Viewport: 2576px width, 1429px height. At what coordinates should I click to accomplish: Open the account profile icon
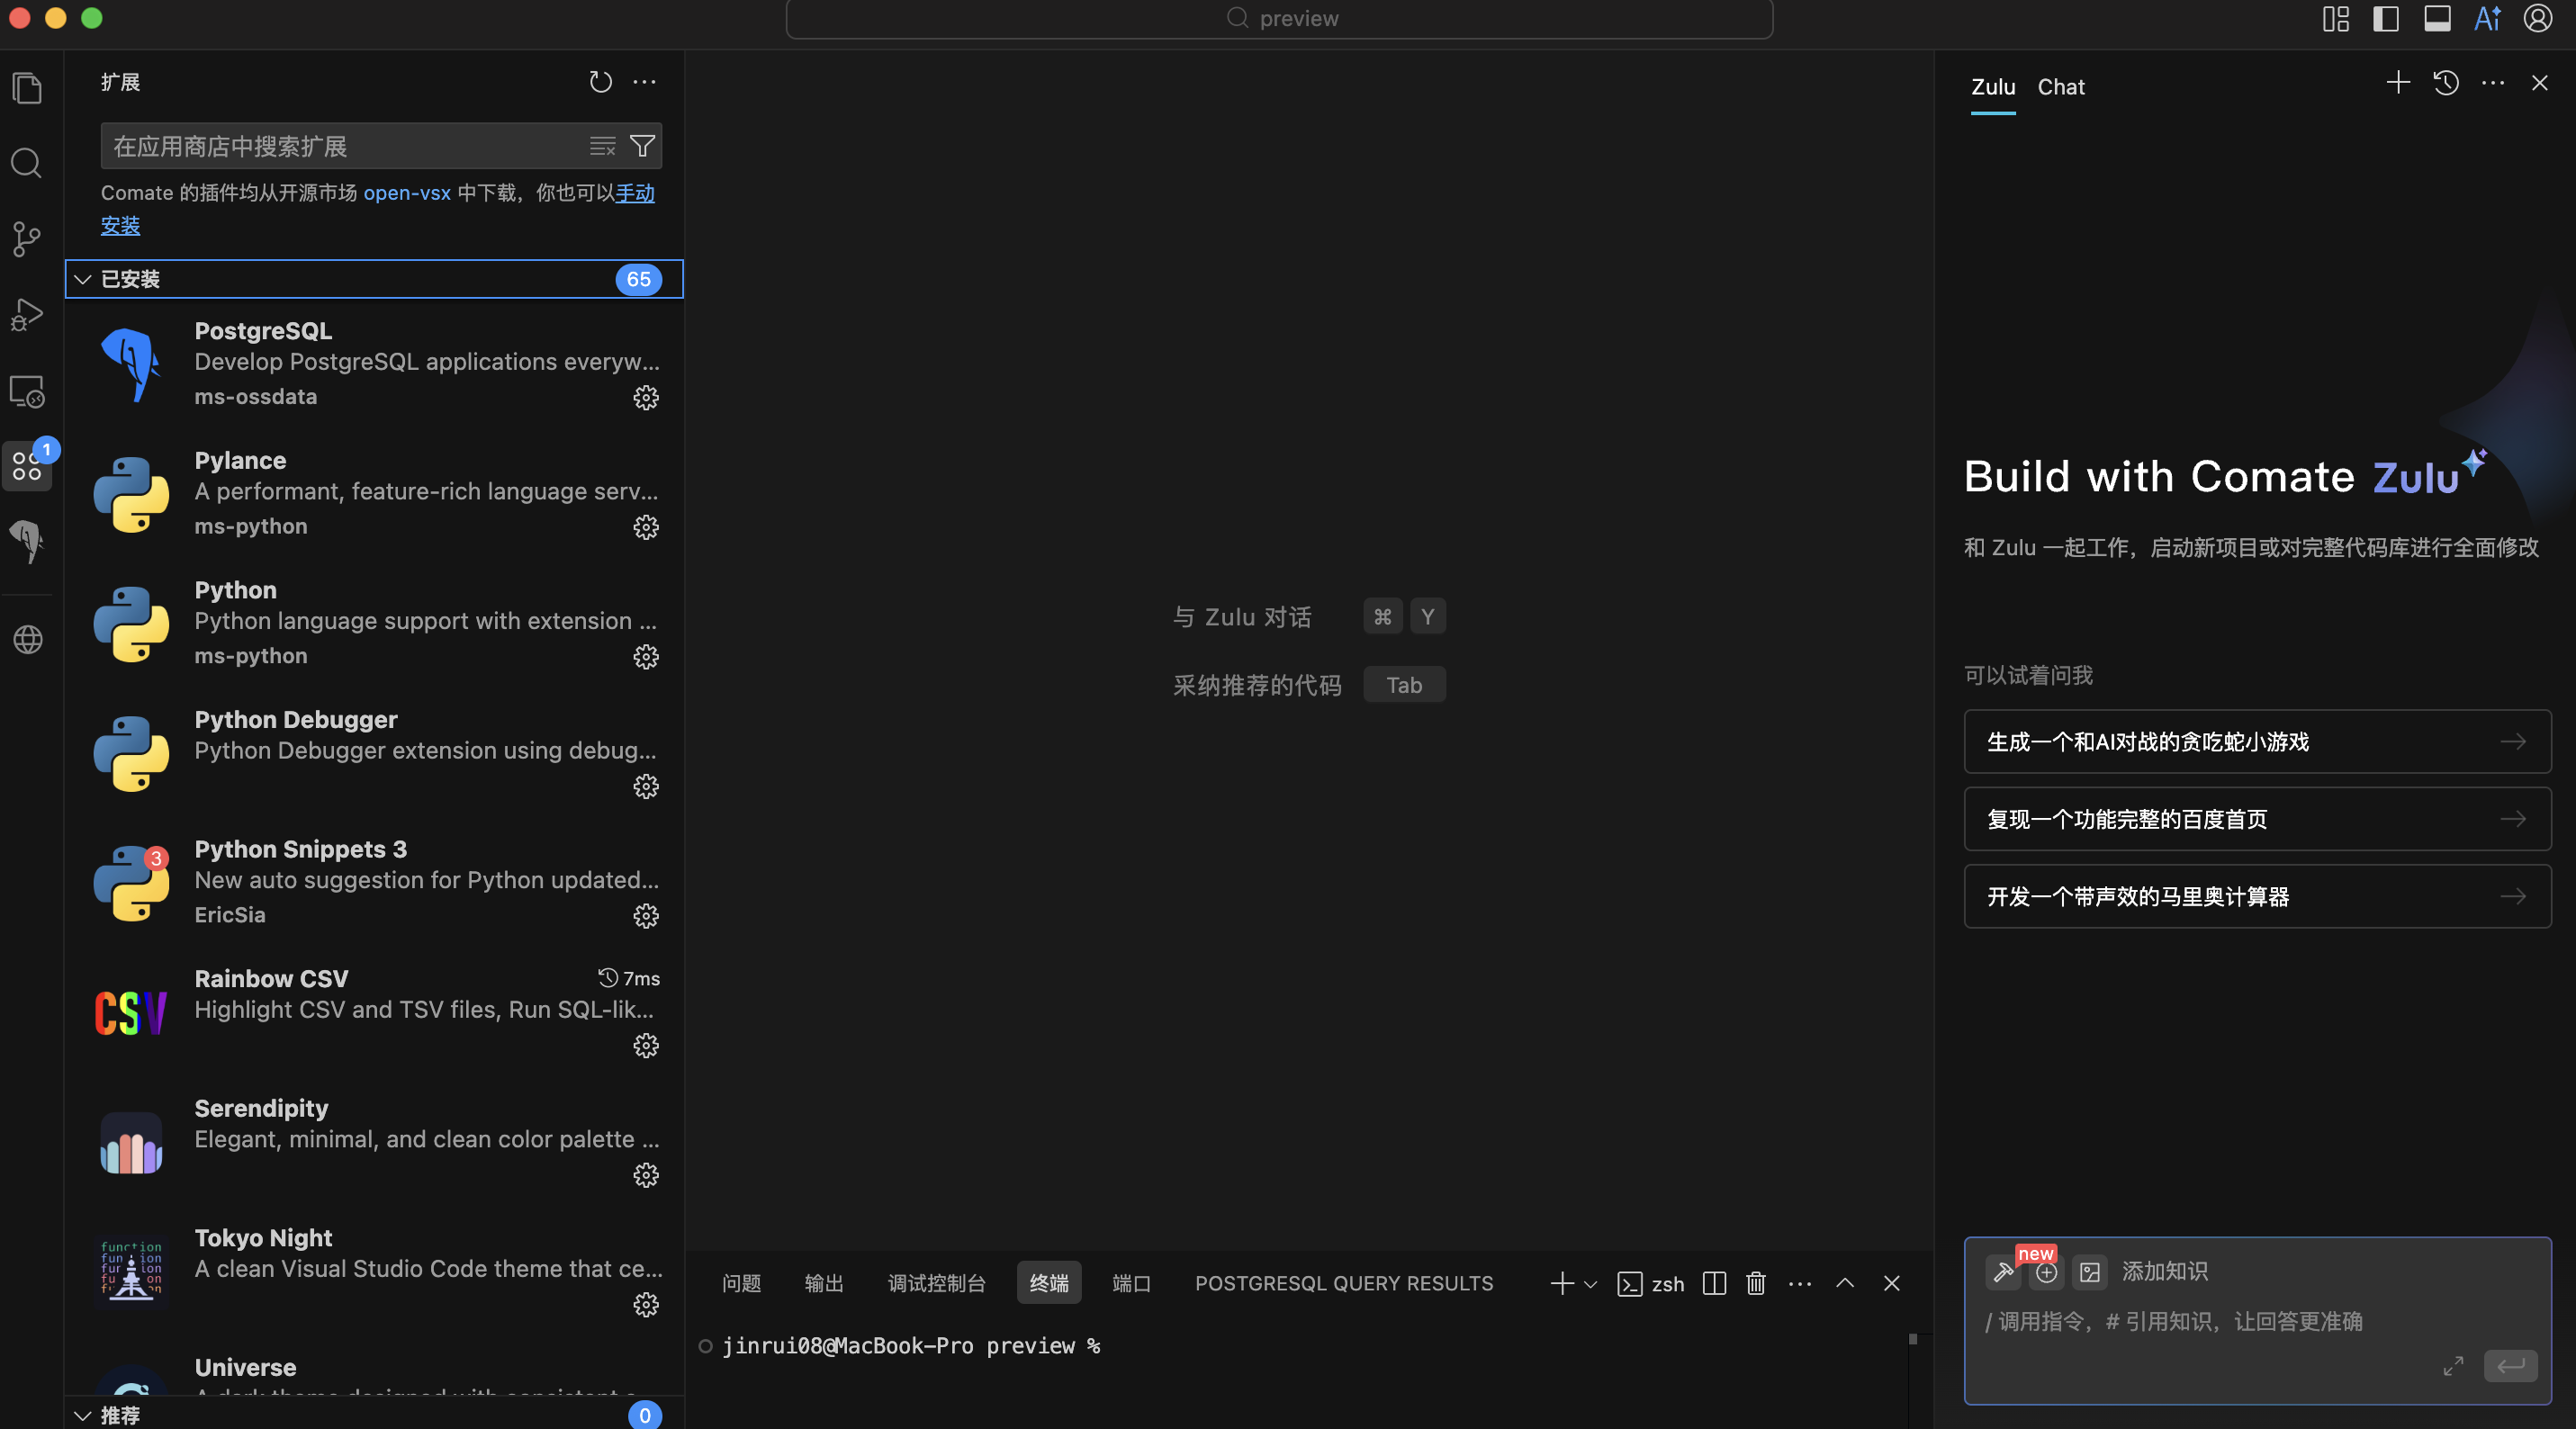tap(2538, 19)
